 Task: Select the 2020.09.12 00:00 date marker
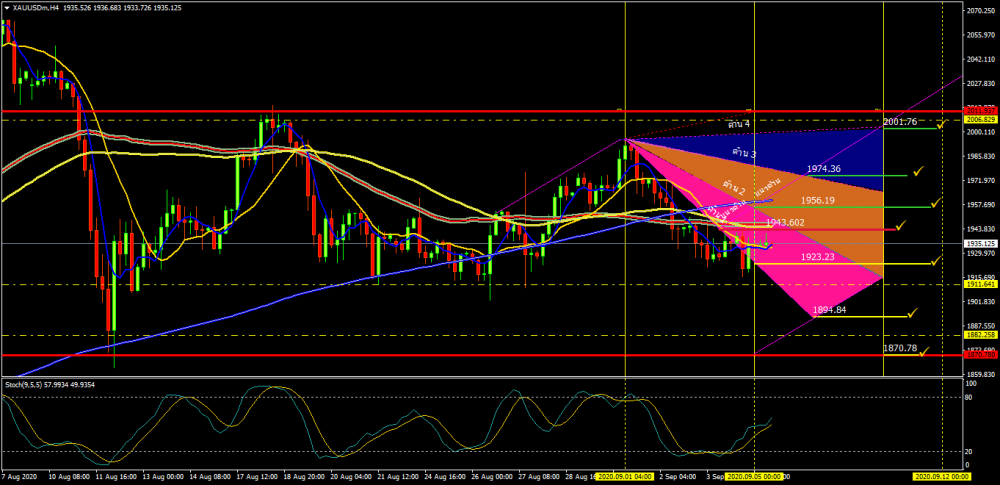coord(942,476)
